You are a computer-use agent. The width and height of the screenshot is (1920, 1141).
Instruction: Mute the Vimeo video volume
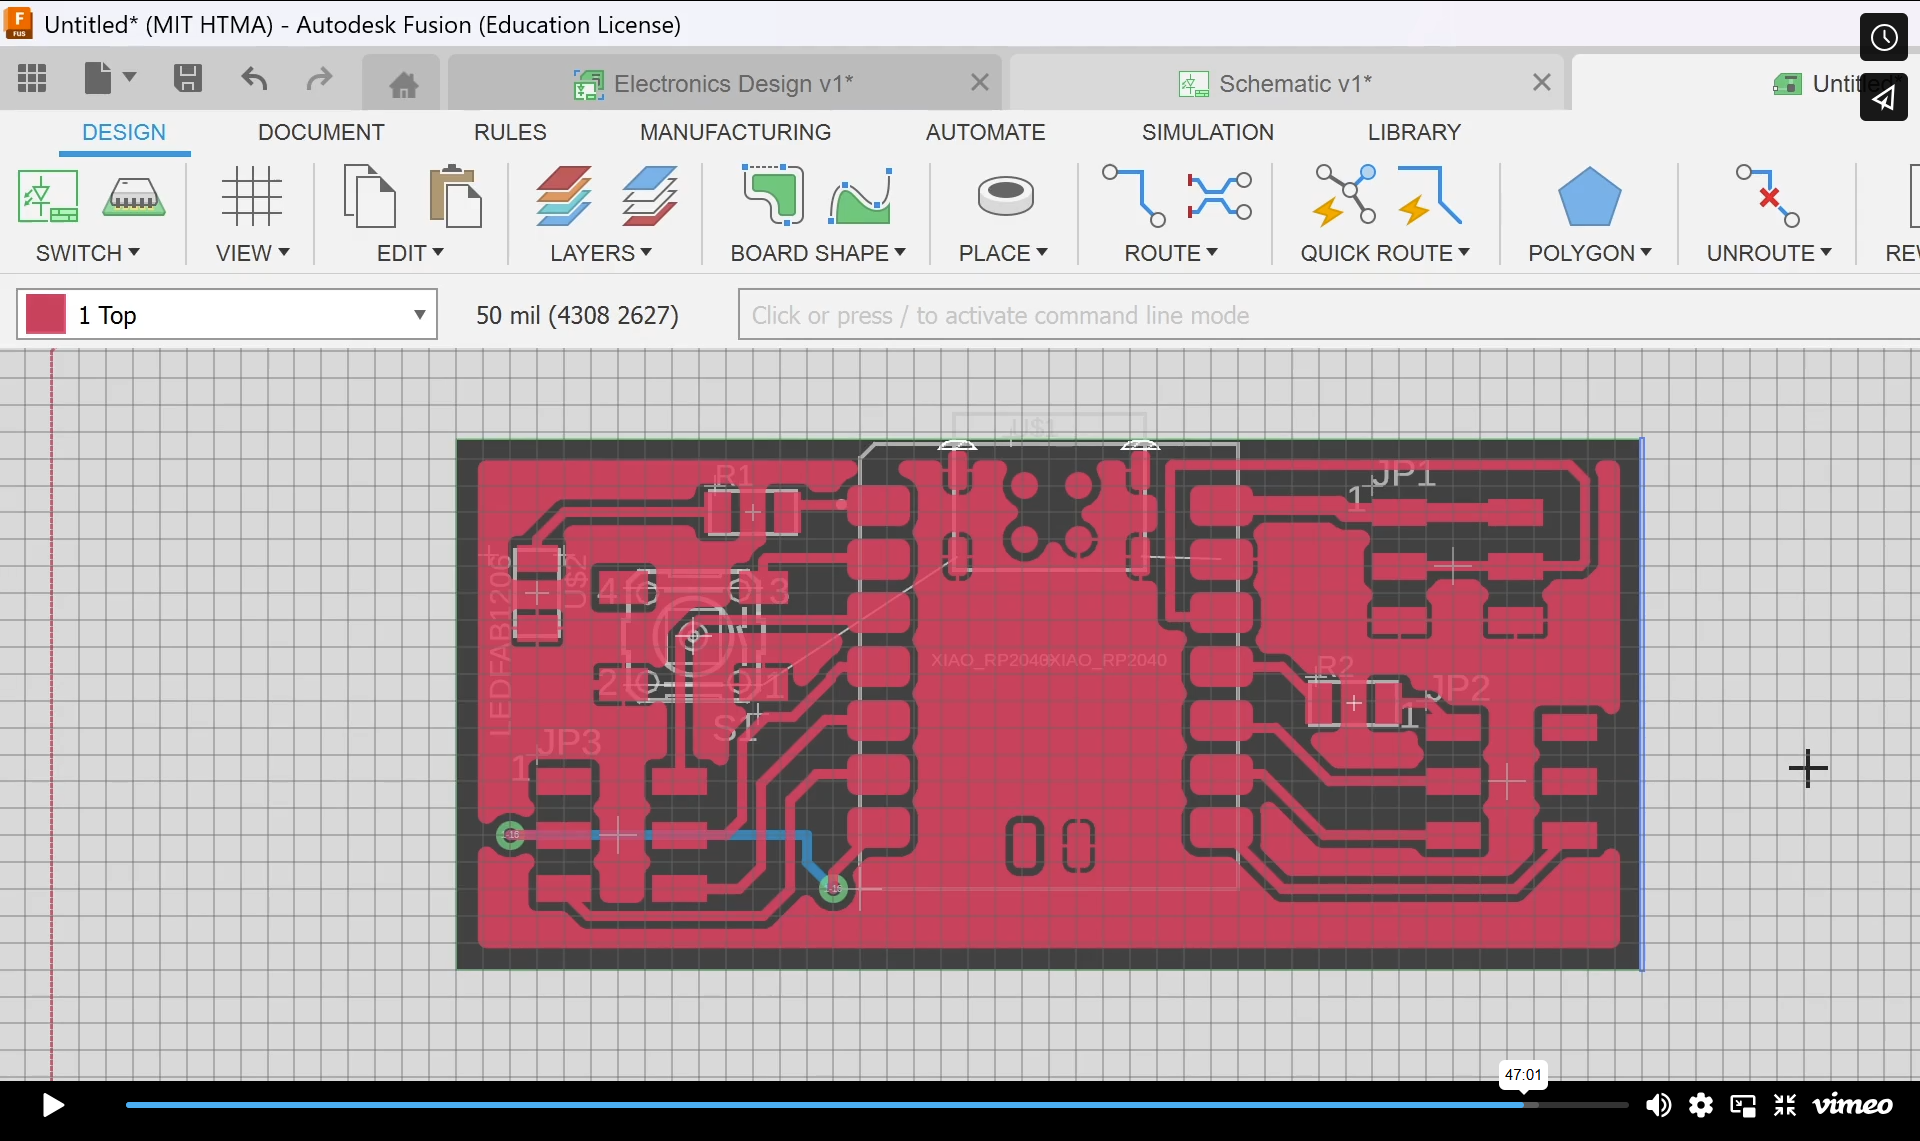click(x=1657, y=1105)
